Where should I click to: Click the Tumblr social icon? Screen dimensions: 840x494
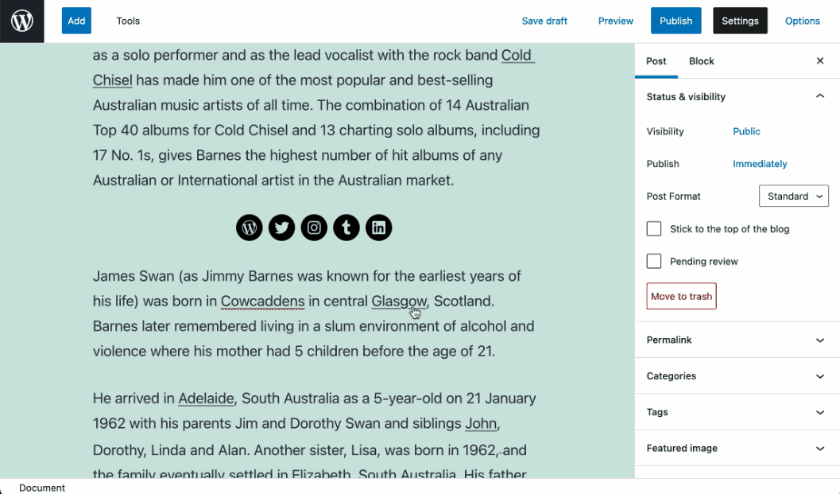[x=346, y=228]
